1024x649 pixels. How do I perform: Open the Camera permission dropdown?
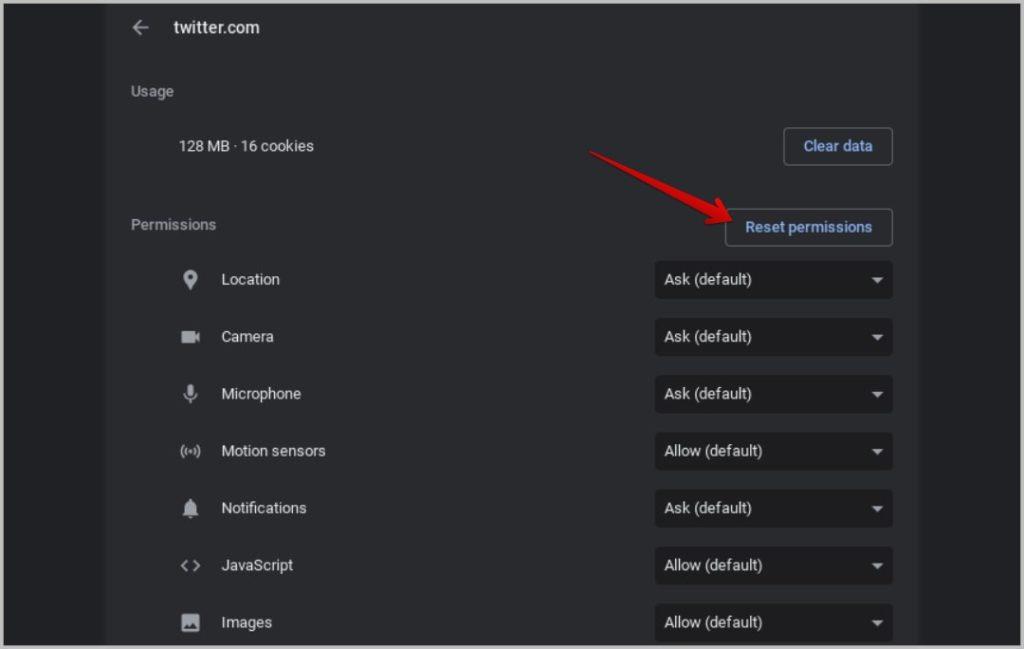773,337
